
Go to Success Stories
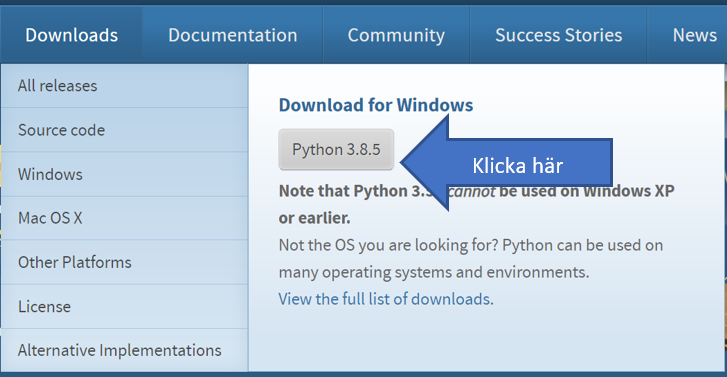(558, 35)
